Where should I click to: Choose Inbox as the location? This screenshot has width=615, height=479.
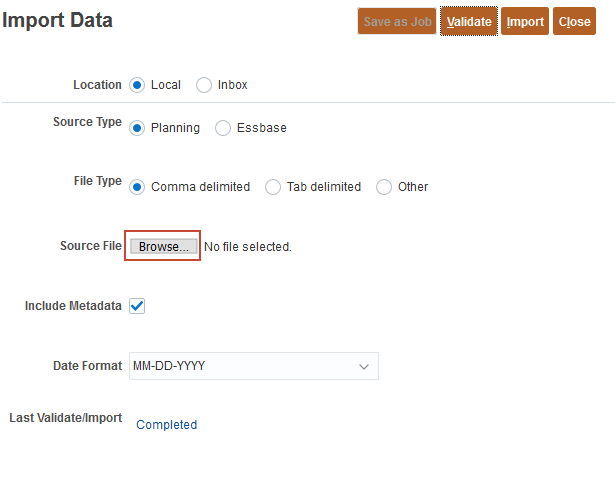[205, 85]
